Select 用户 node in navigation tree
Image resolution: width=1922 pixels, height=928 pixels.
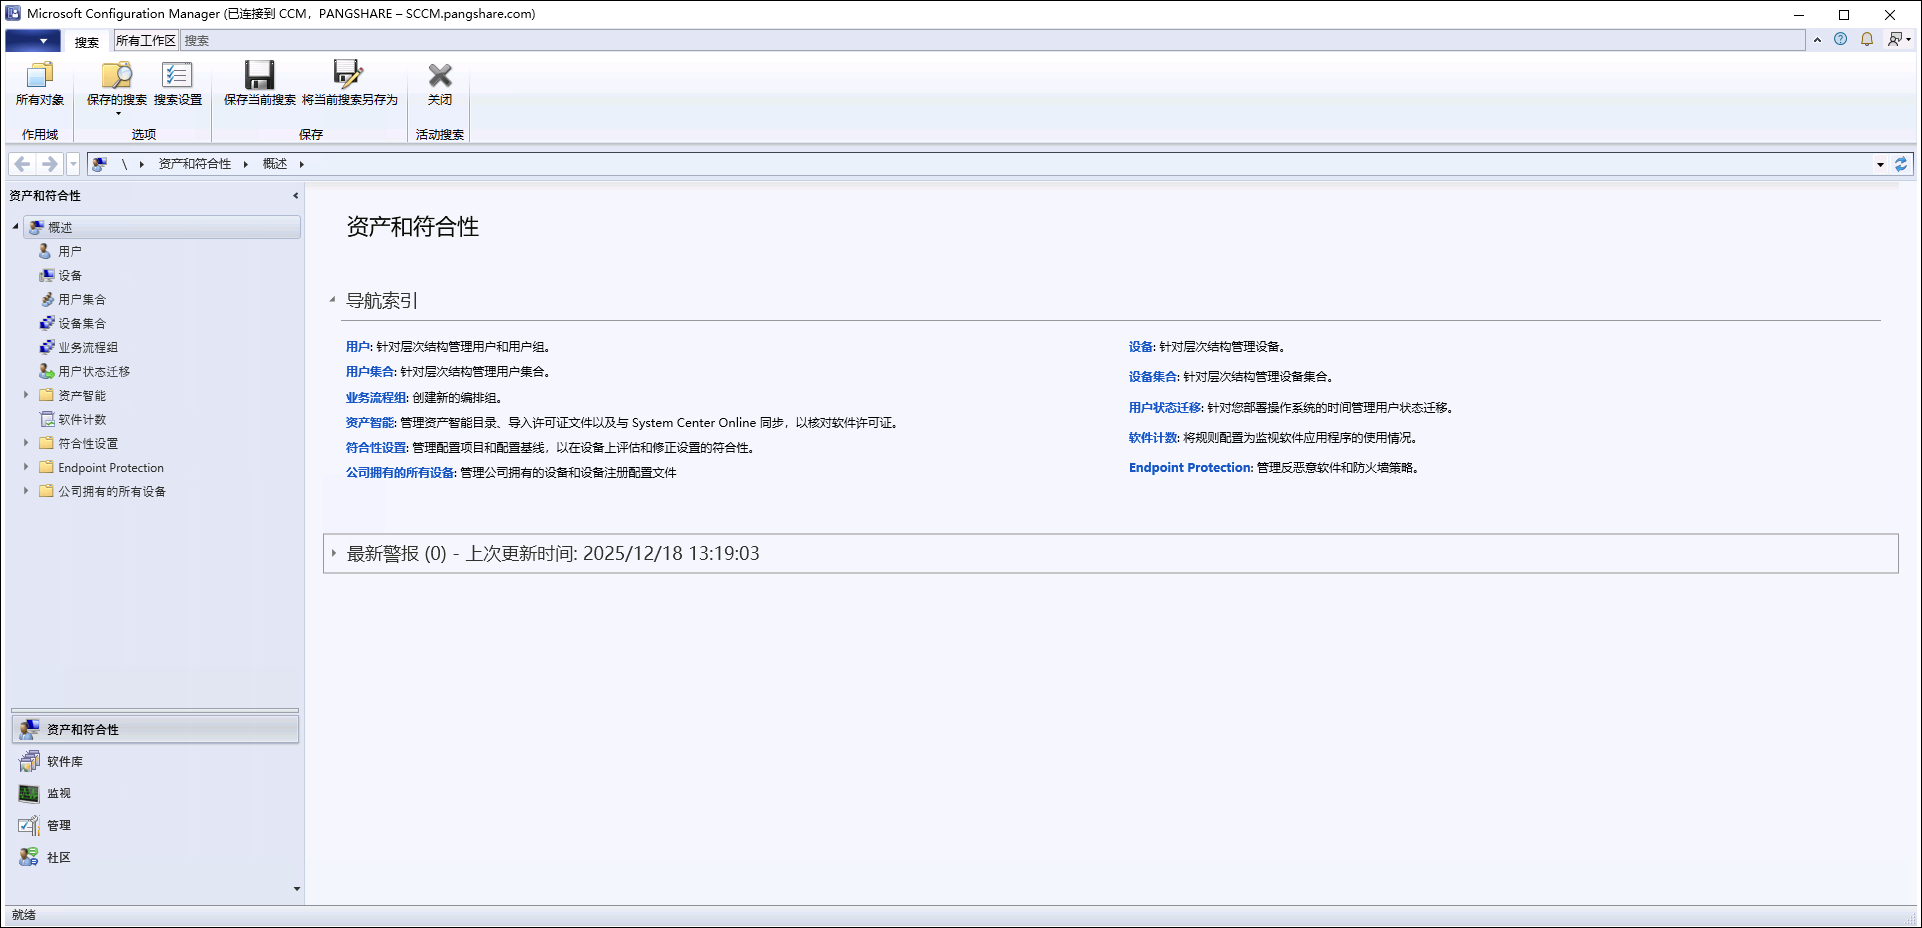[69, 251]
